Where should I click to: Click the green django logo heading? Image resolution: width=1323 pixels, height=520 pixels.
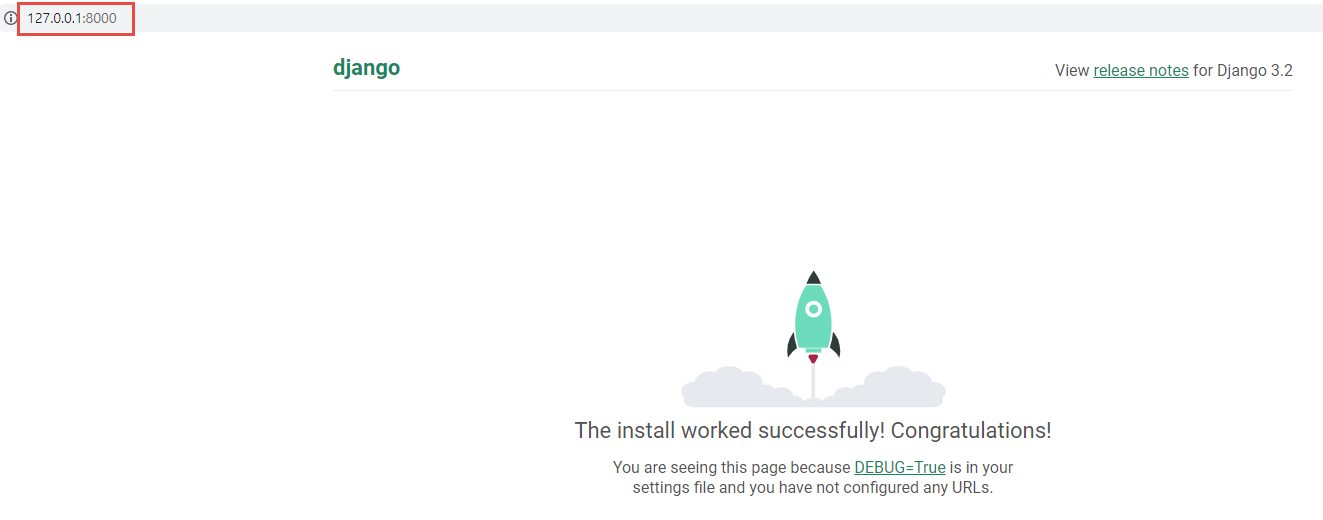point(366,68)
